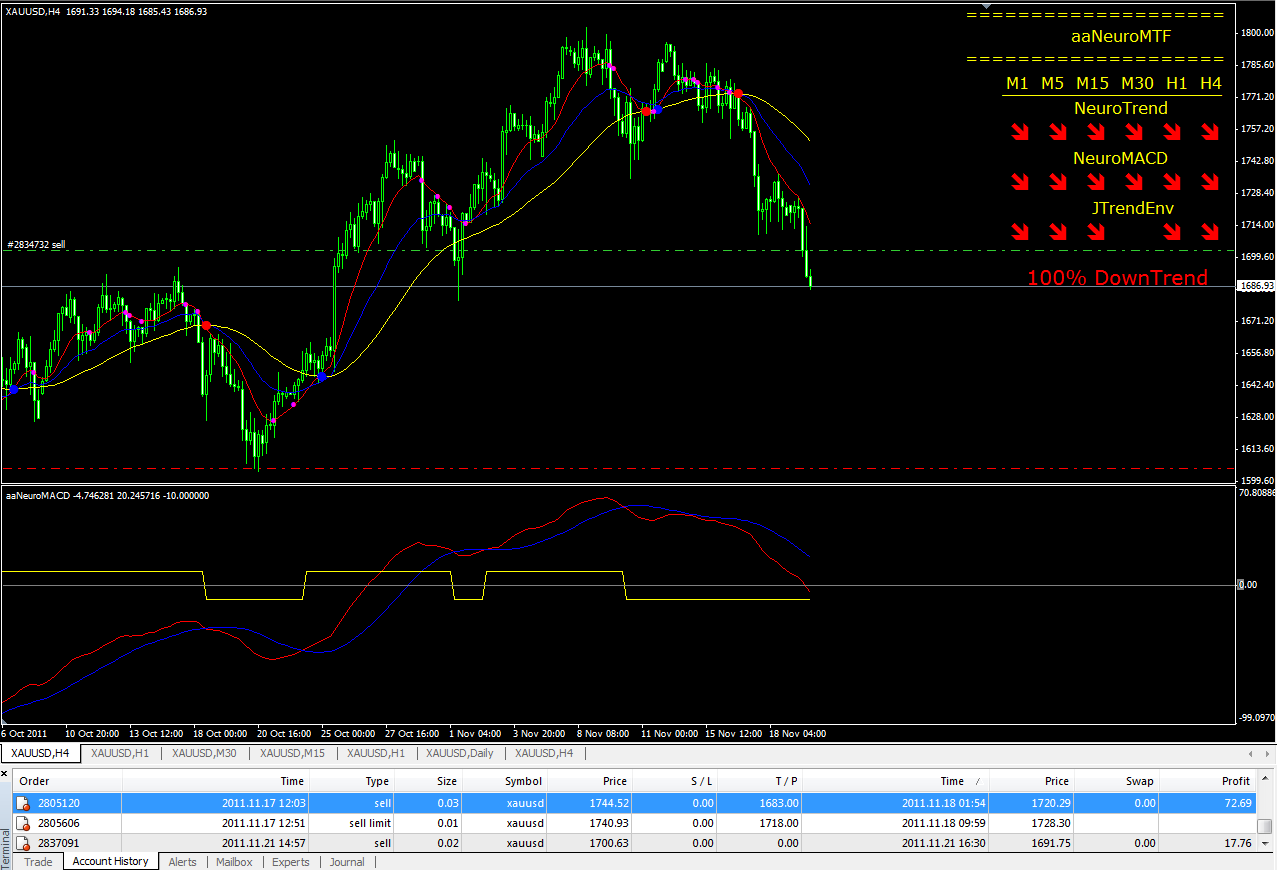This screenshot has width=1277, height=870.
Task: Select order row 2805606
Action: [x=634, y=823]
